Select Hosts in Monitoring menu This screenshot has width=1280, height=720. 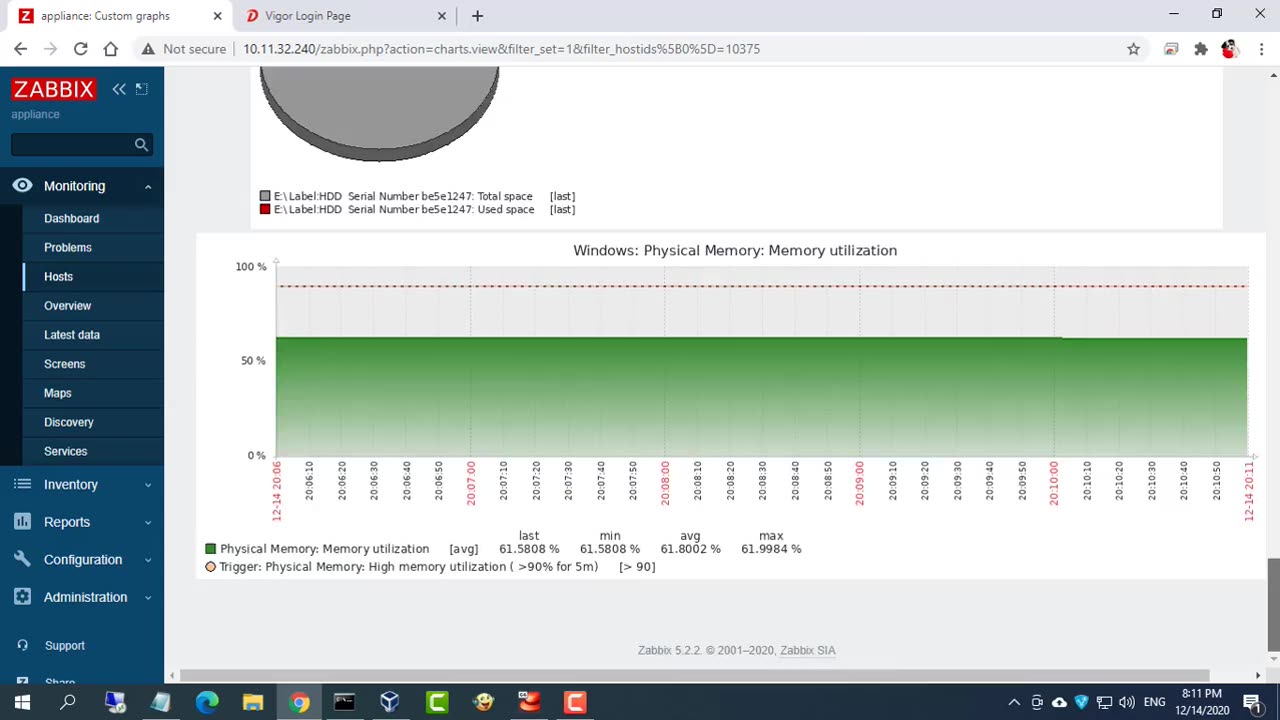pyautogui.click(x=58, y=276)
